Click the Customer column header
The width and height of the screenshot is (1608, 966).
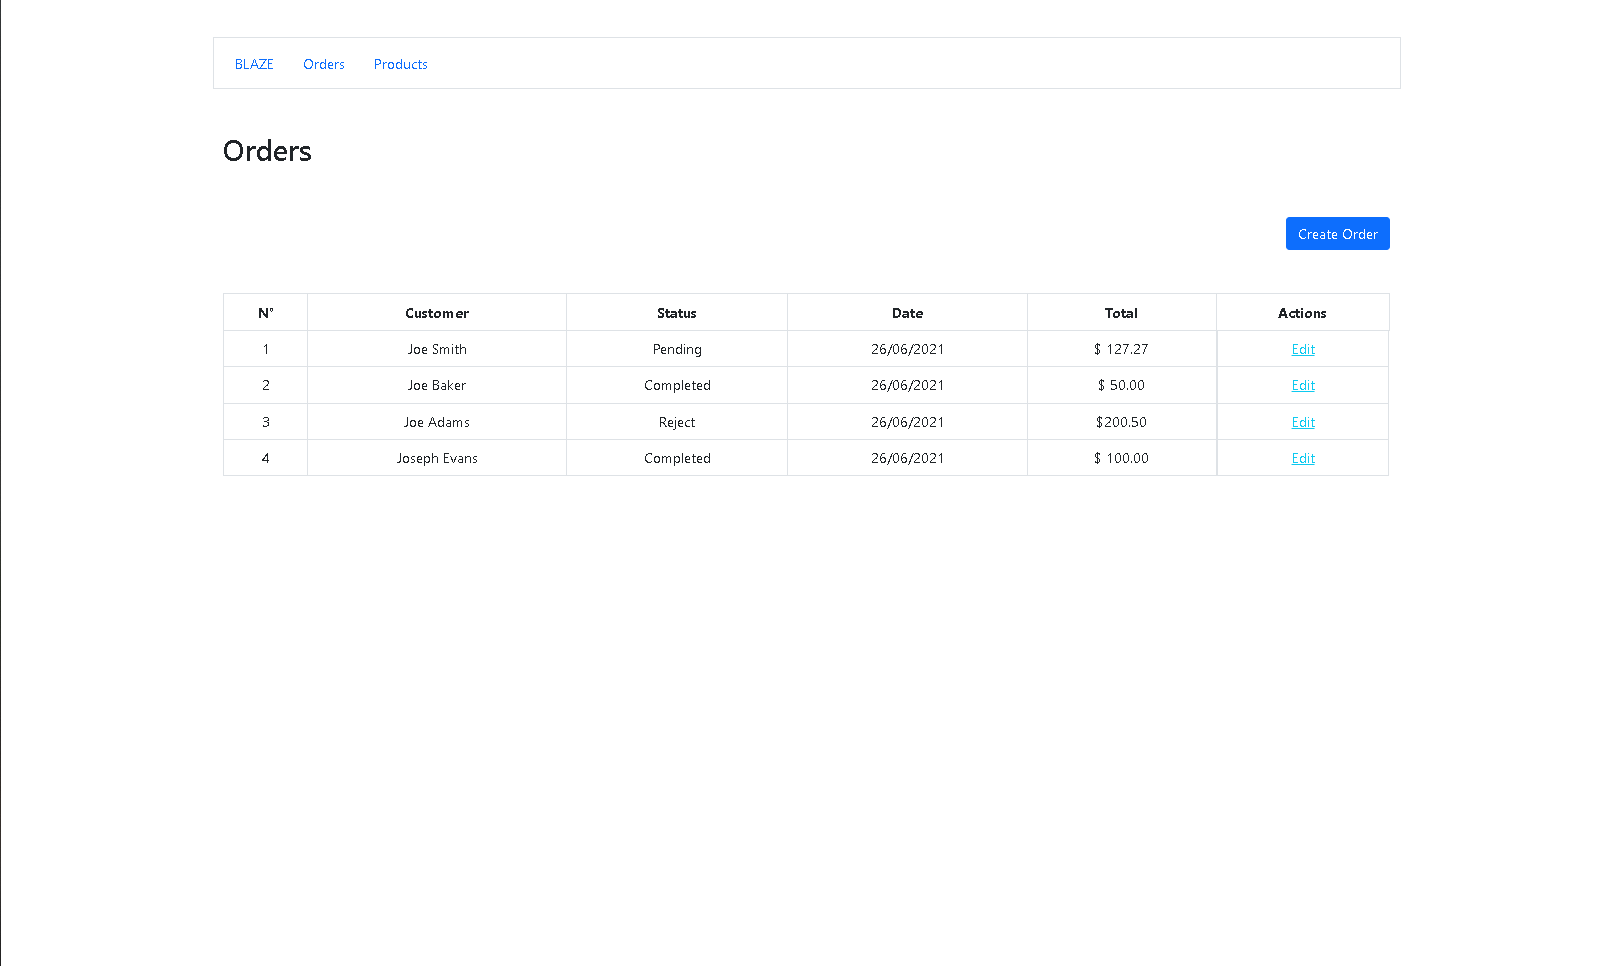click(x=437, y=312)
